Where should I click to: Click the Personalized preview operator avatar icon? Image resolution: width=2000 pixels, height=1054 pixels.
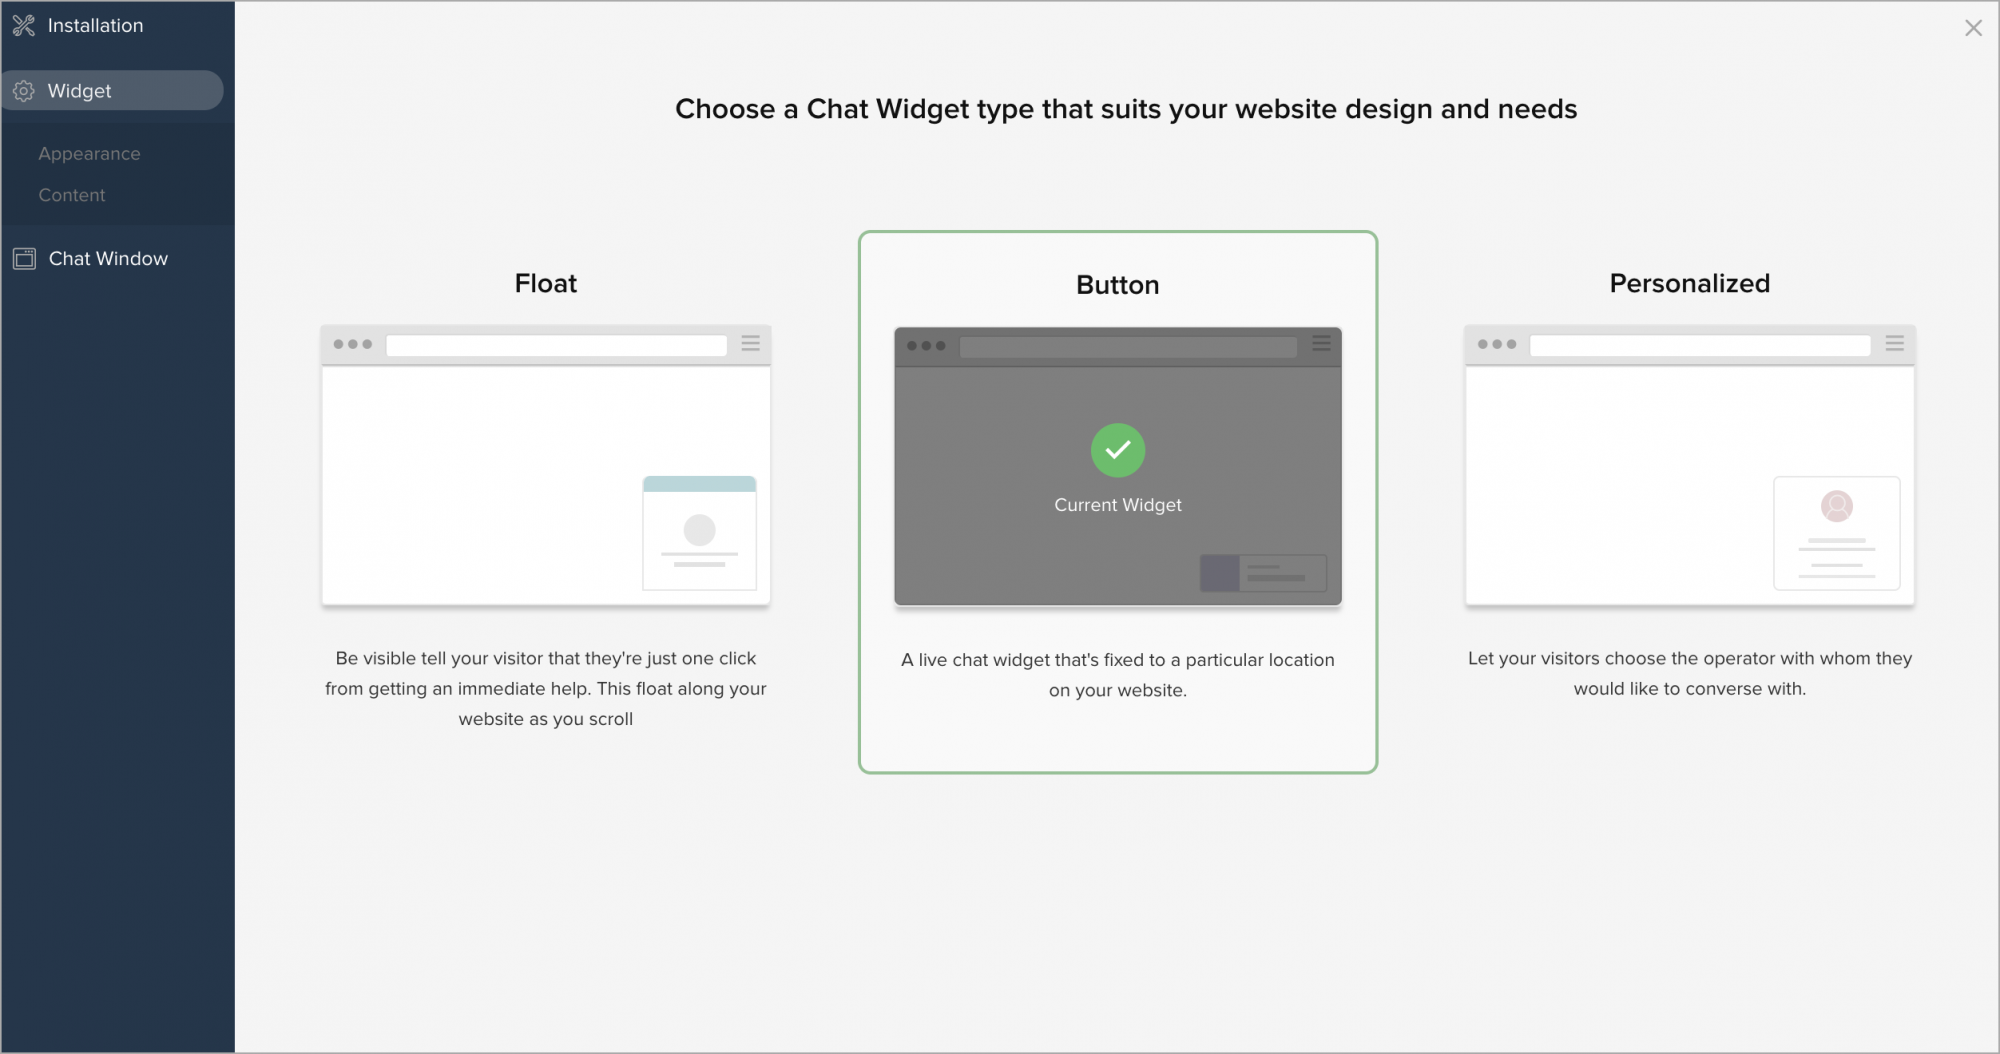tap(1837, 506)
